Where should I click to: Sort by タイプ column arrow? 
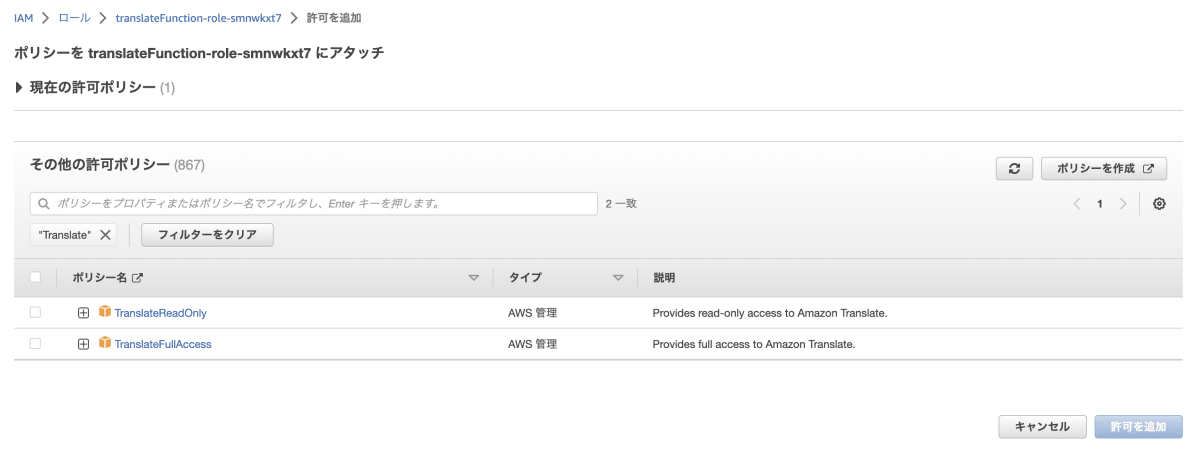tap(618, 278)
